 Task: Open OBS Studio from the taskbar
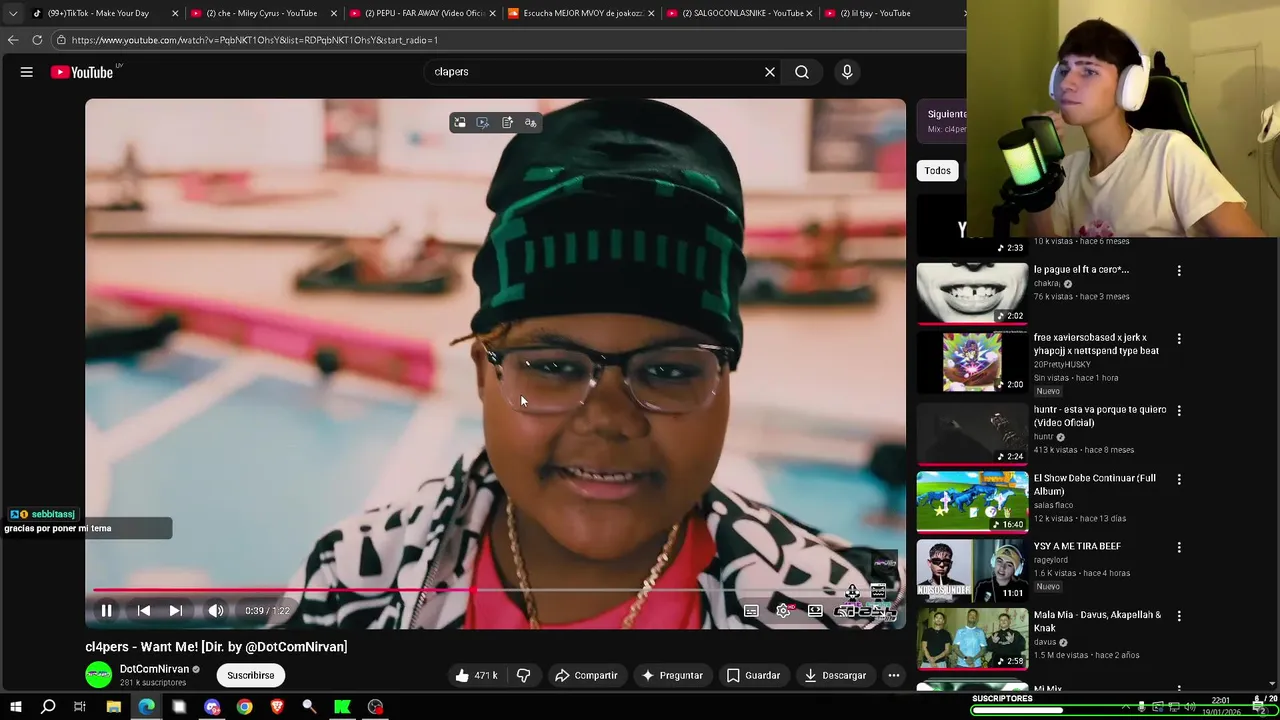[x=375, y=707]
